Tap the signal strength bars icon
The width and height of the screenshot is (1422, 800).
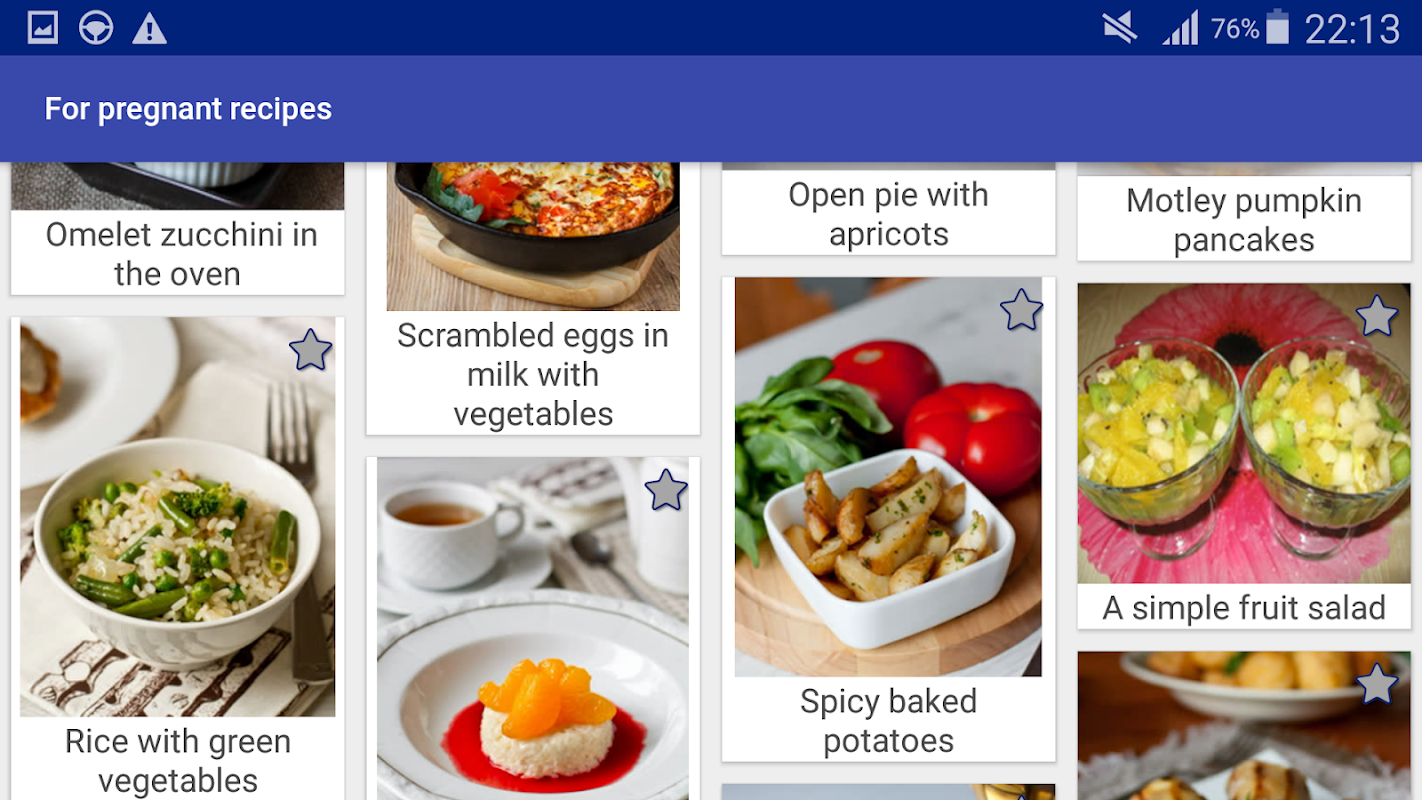1181,28
